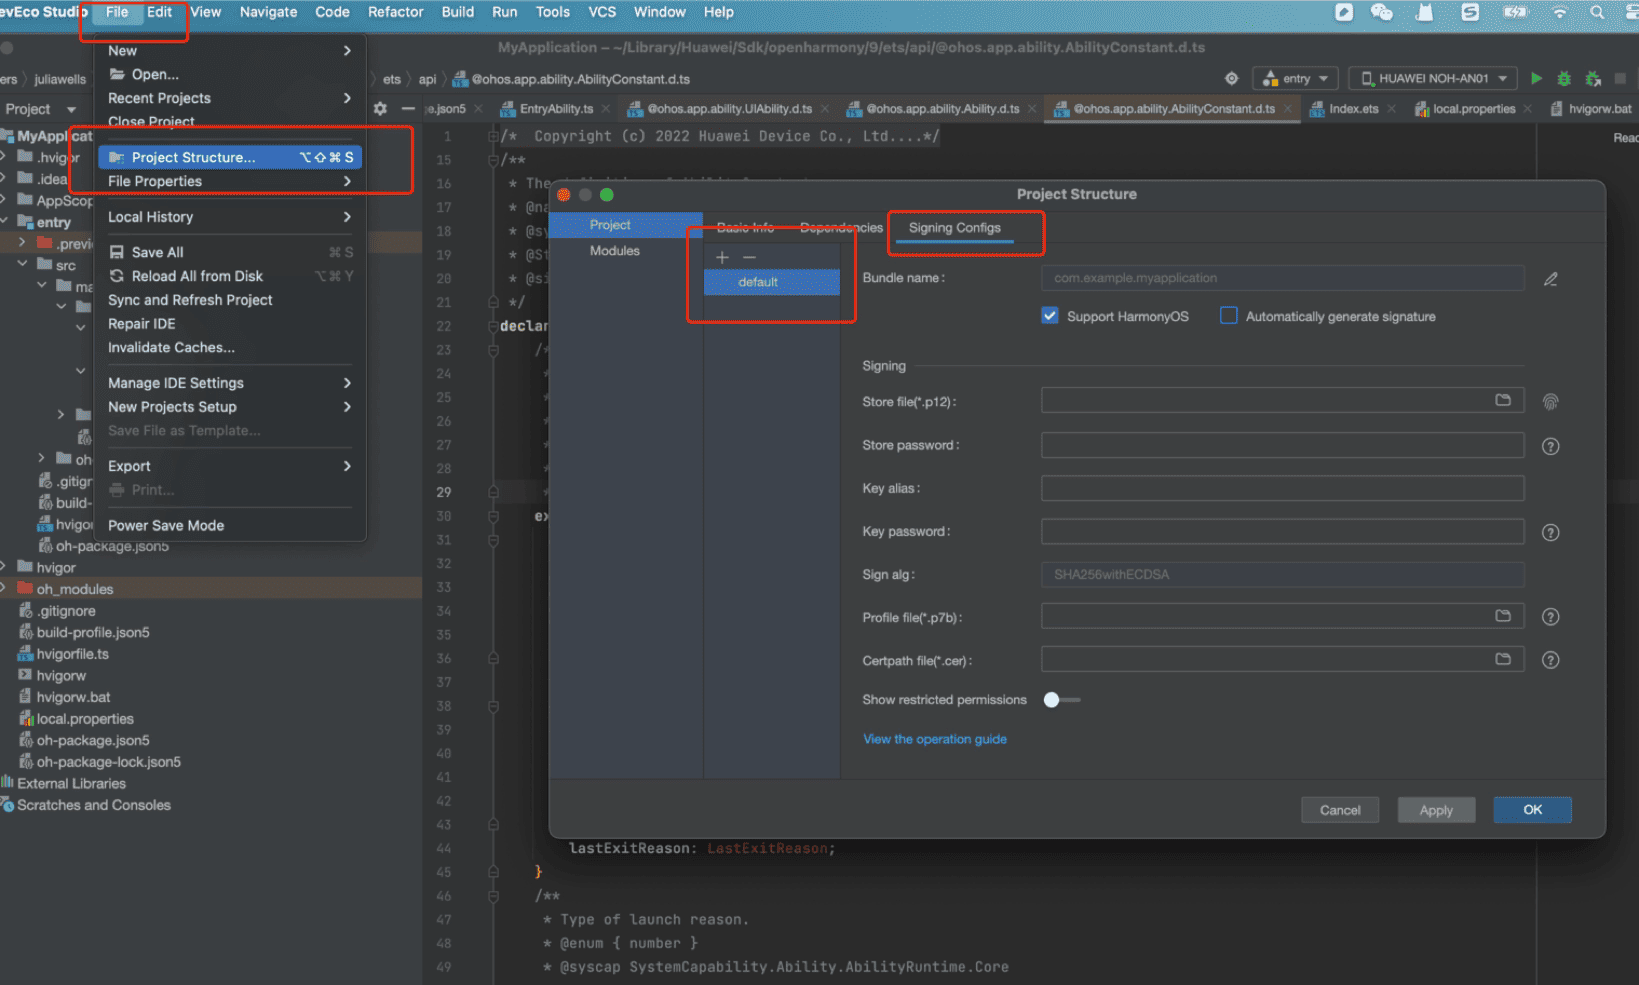The width and height of the screenshot is (1639, 985).
Task: Attach debugger to process
Action: pyautogui.click(x=1593, y=78)
